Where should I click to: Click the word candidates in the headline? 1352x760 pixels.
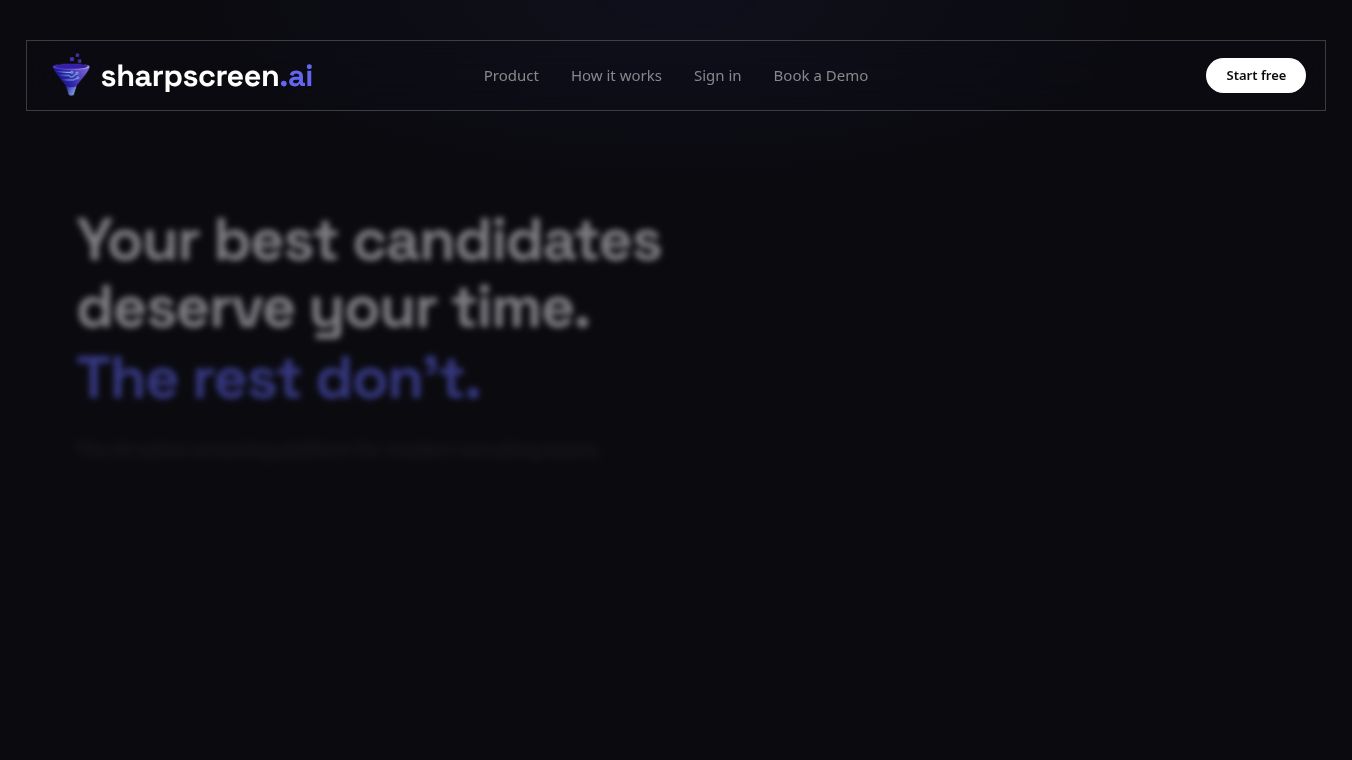point(507,241)
